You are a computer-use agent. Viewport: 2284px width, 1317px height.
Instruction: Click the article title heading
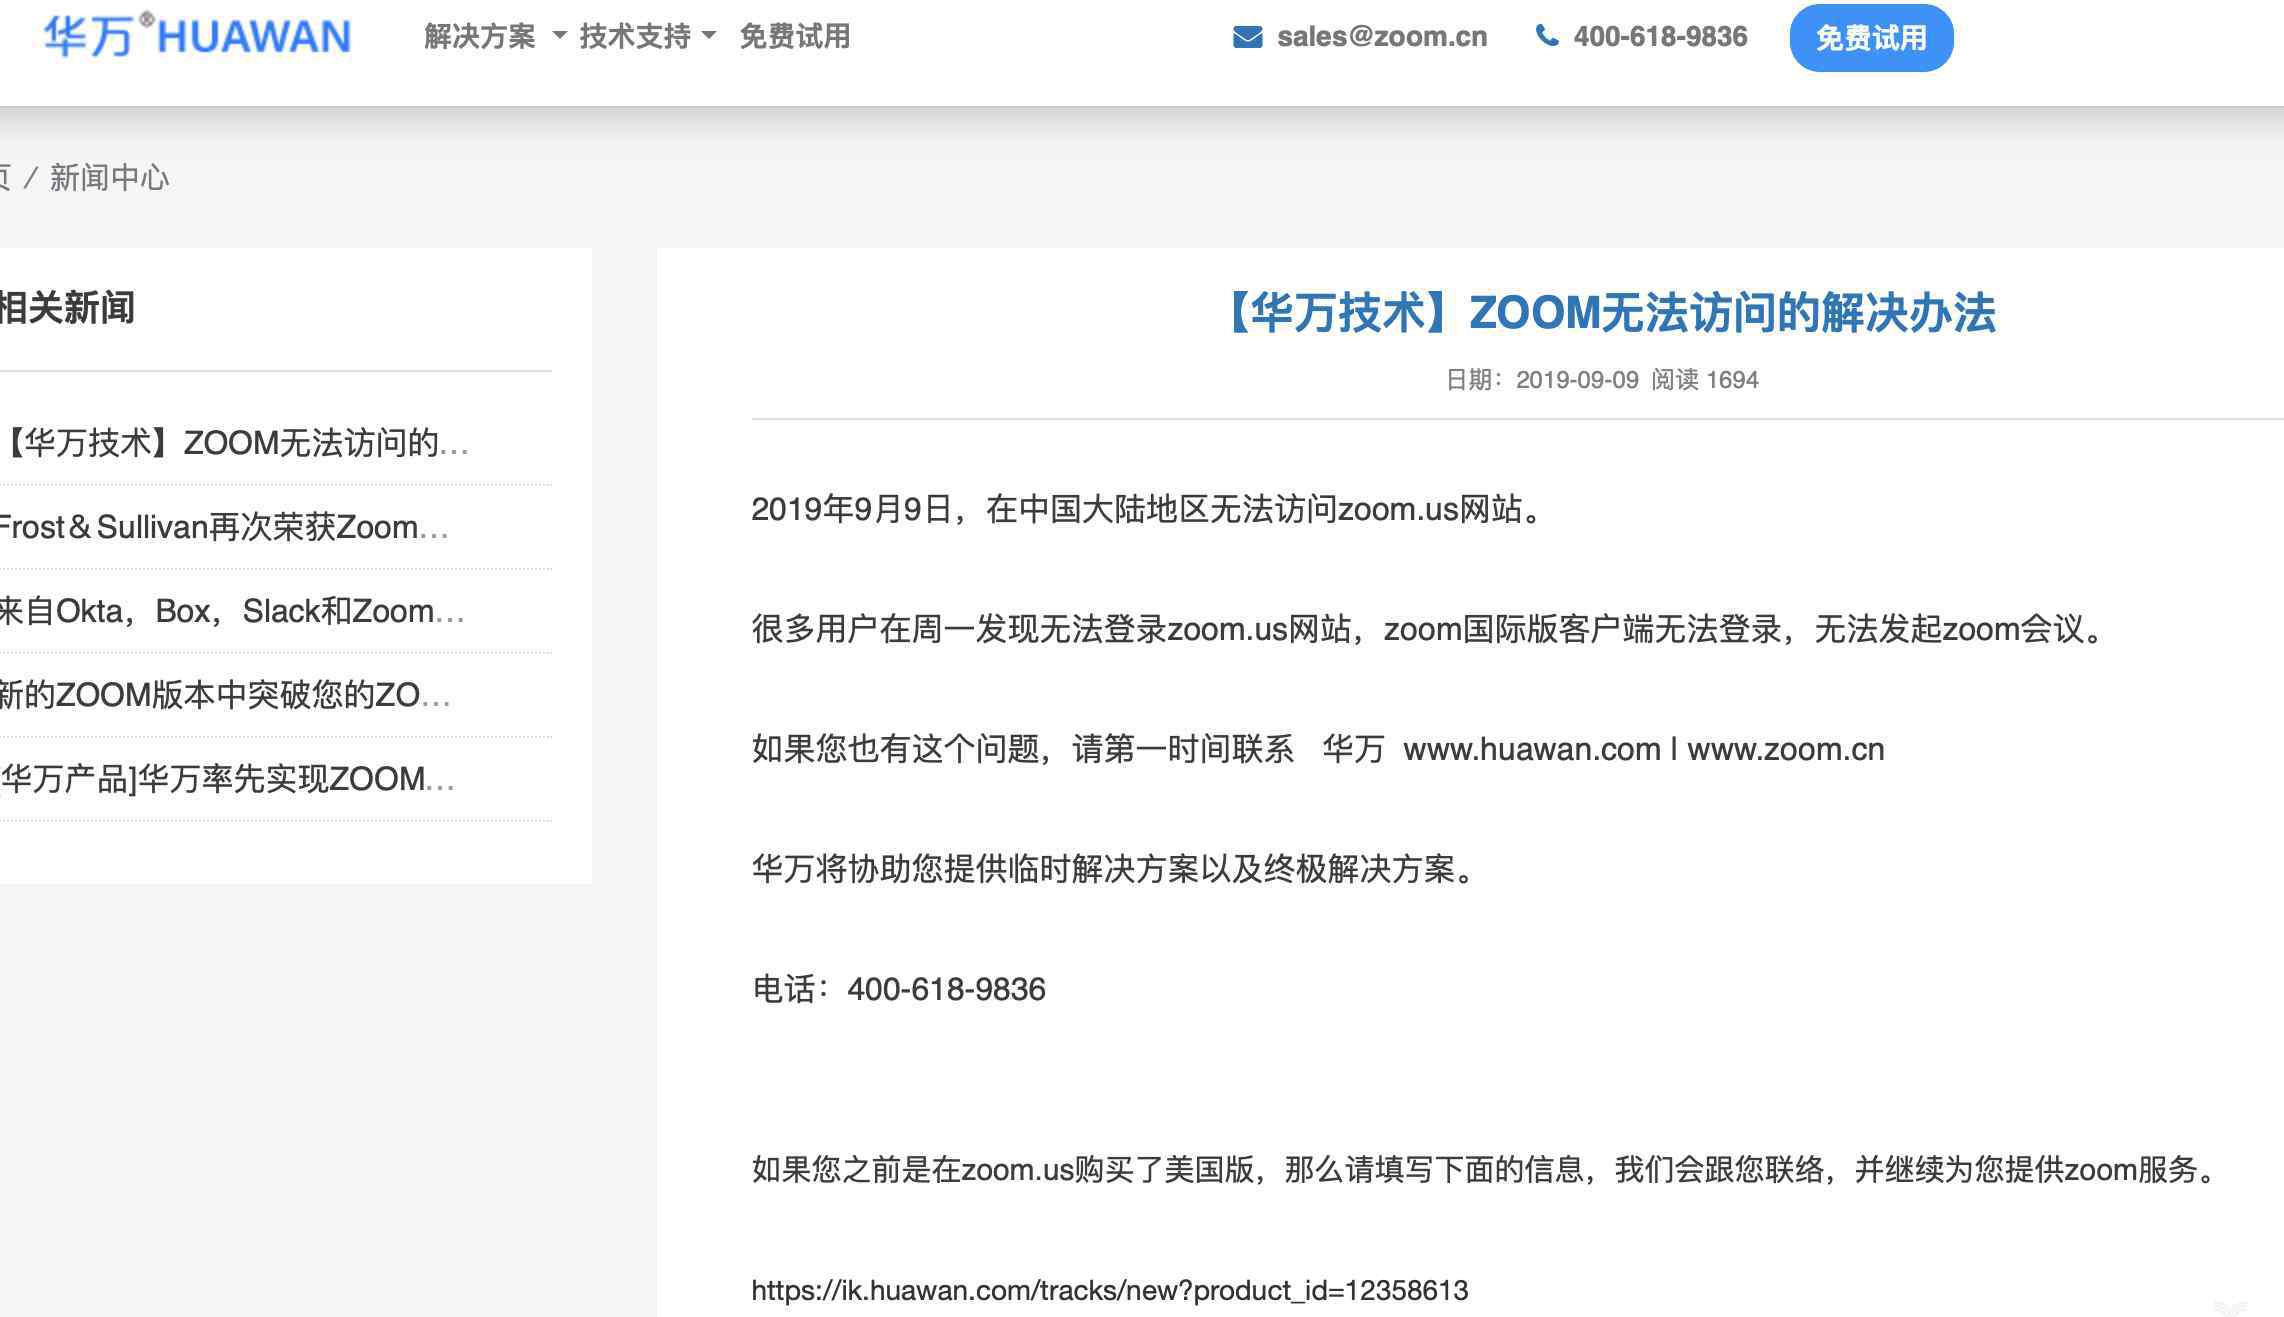point(1609,312)
